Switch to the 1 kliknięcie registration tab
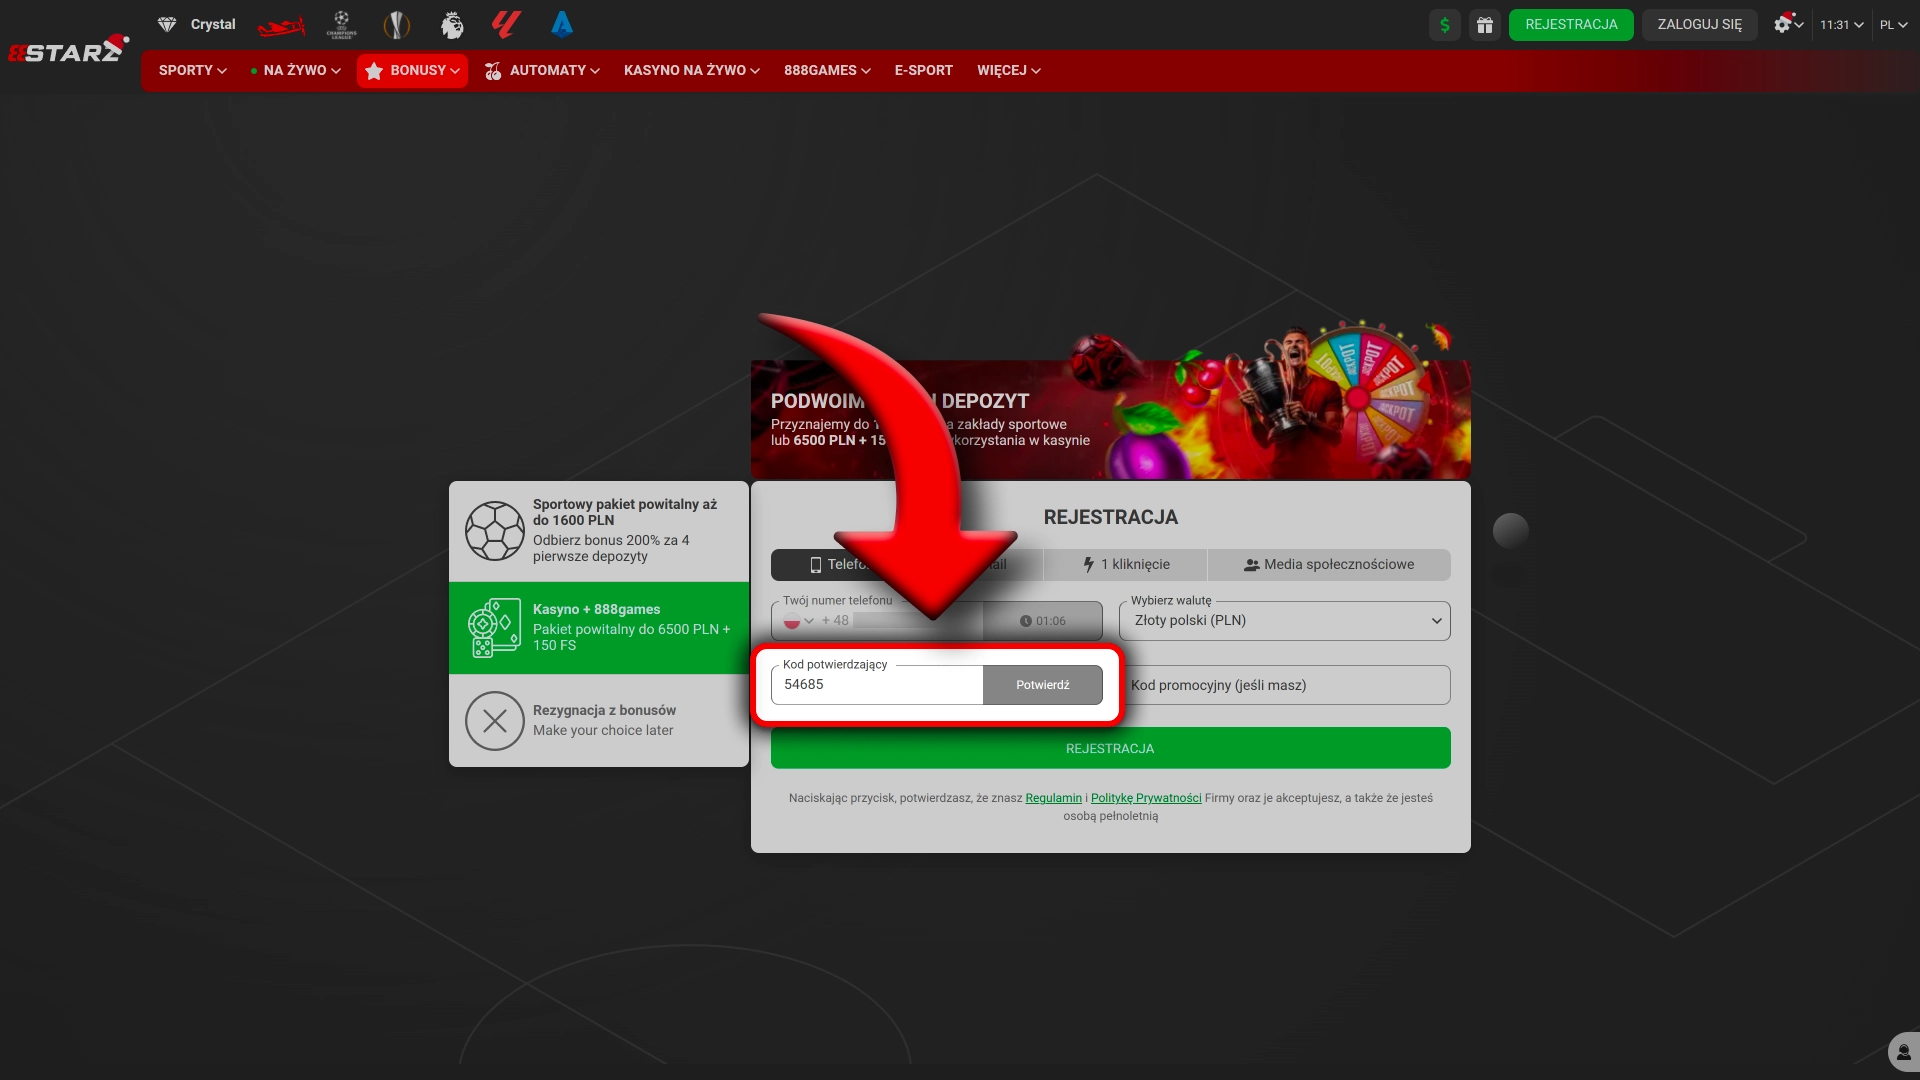 tap(1126, 565)
